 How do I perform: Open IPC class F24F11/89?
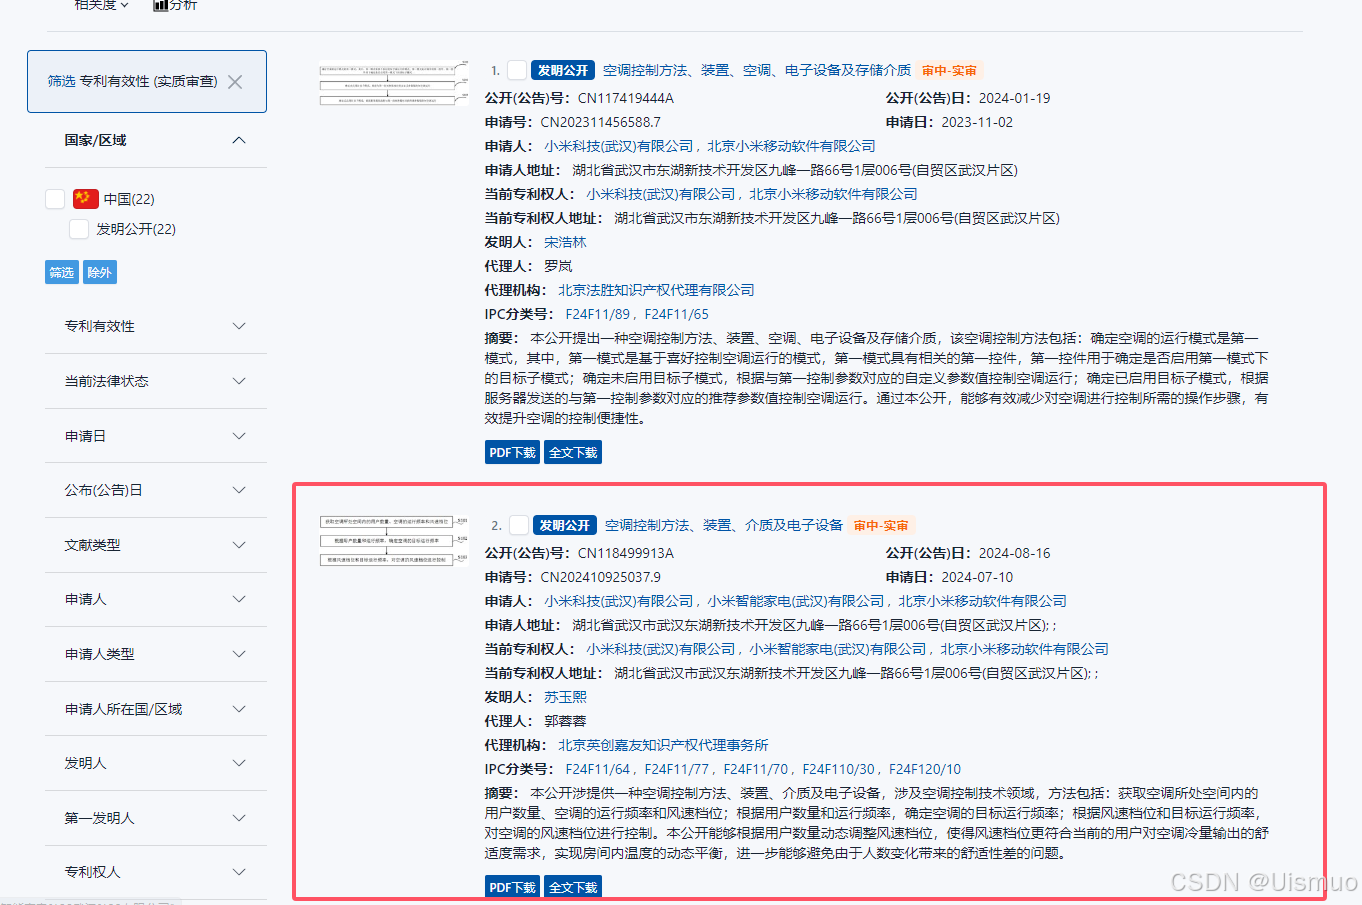(x=598, y=314)
